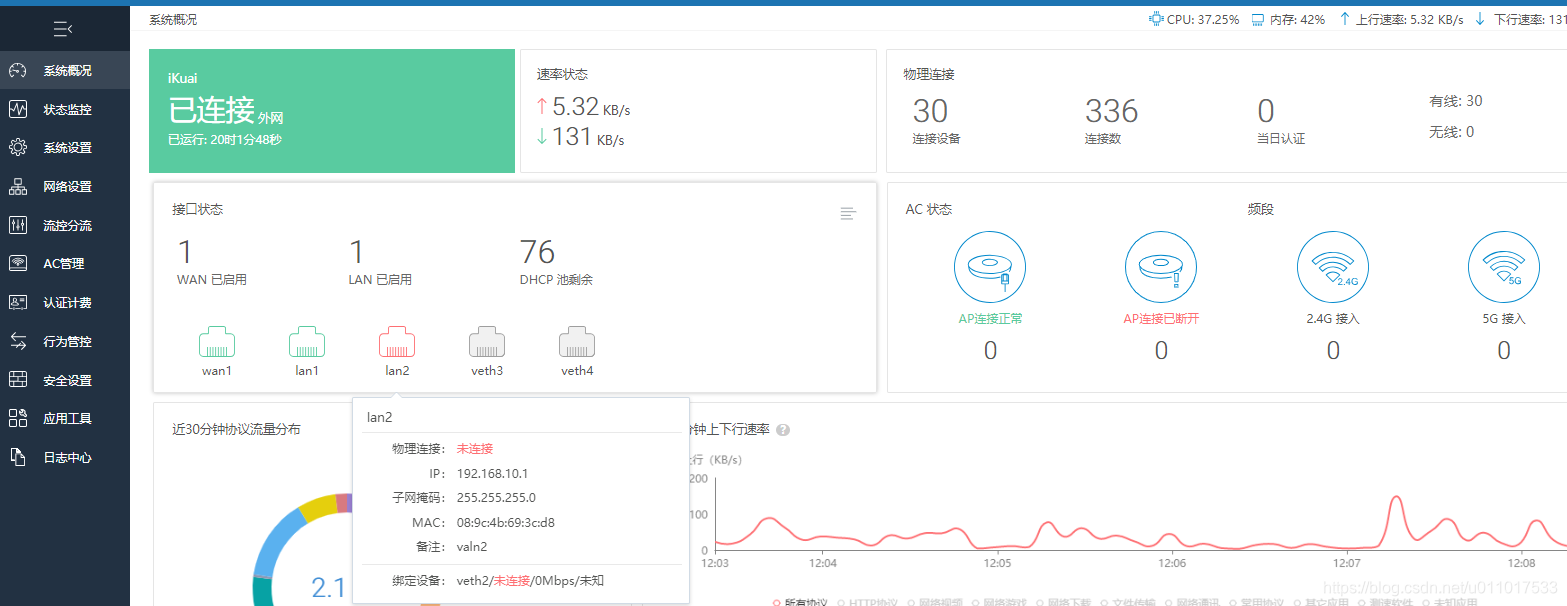Click 无线: 0 text
The image size is (1567, 606).
[1452, 132]
